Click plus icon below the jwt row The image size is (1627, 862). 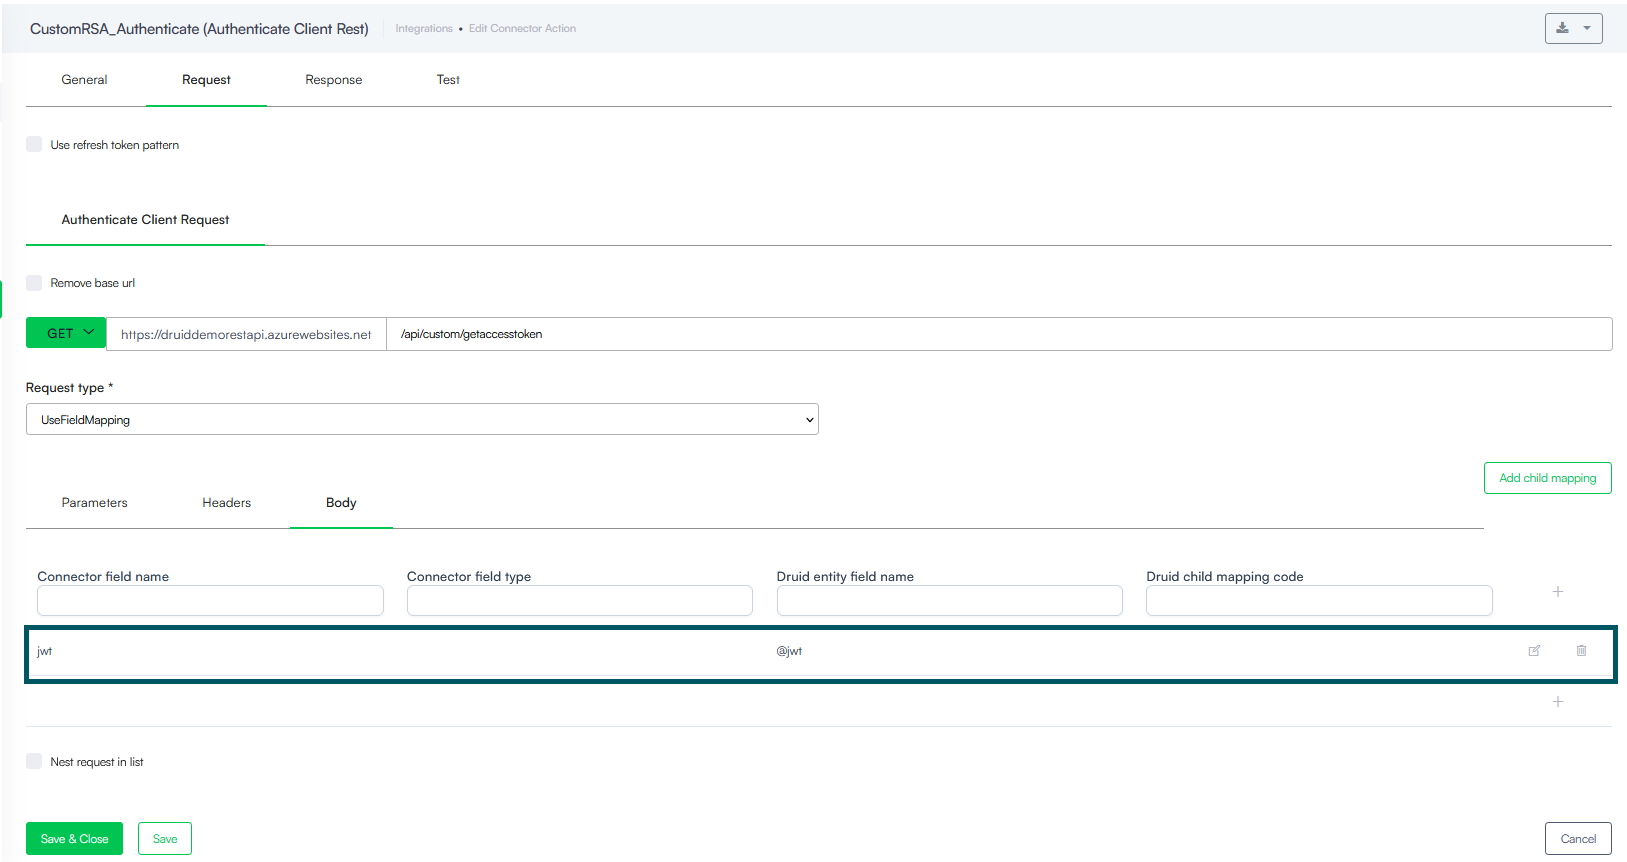pyautogui.click(x=1557, y=702)
